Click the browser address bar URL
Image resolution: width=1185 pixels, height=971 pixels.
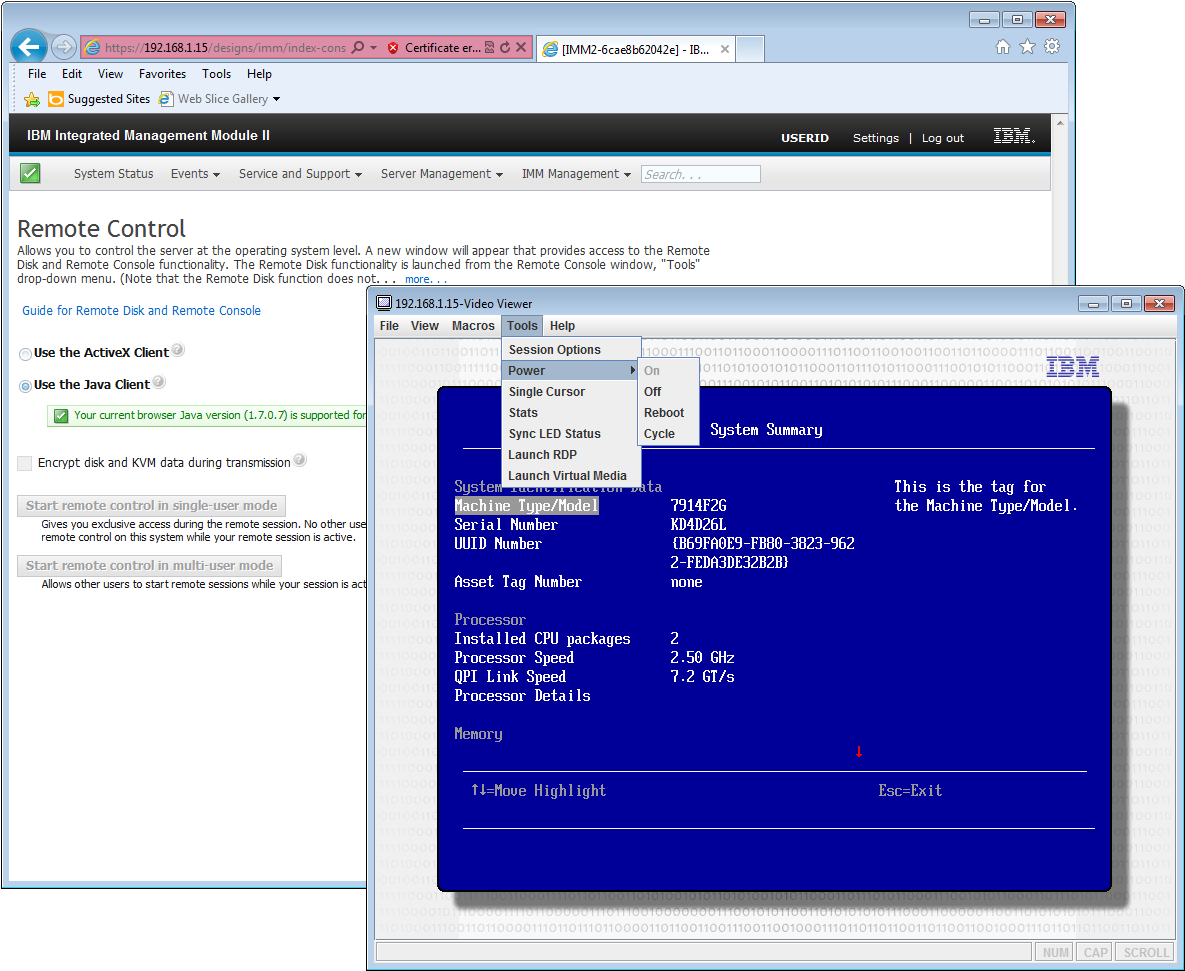225,48
